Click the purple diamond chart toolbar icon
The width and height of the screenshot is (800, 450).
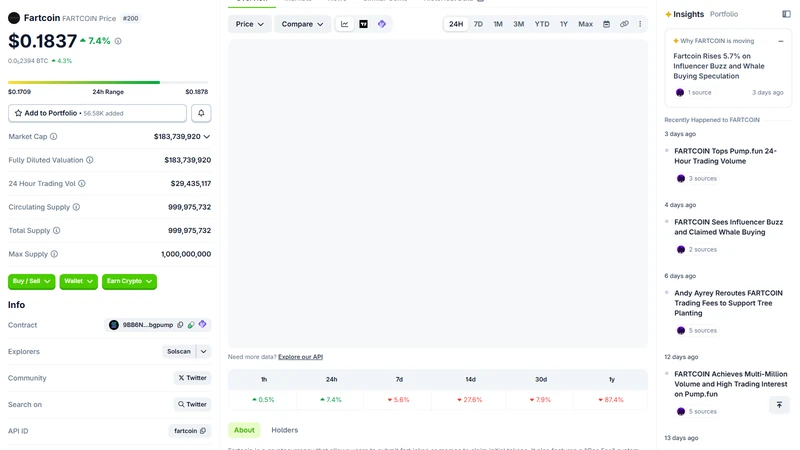coord(382,24)
